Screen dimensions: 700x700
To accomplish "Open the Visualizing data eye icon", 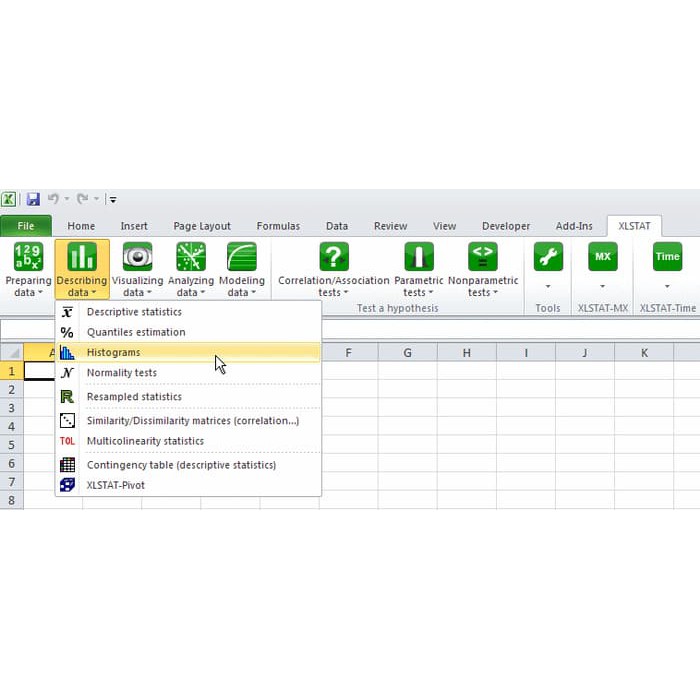I will point(138,256).
